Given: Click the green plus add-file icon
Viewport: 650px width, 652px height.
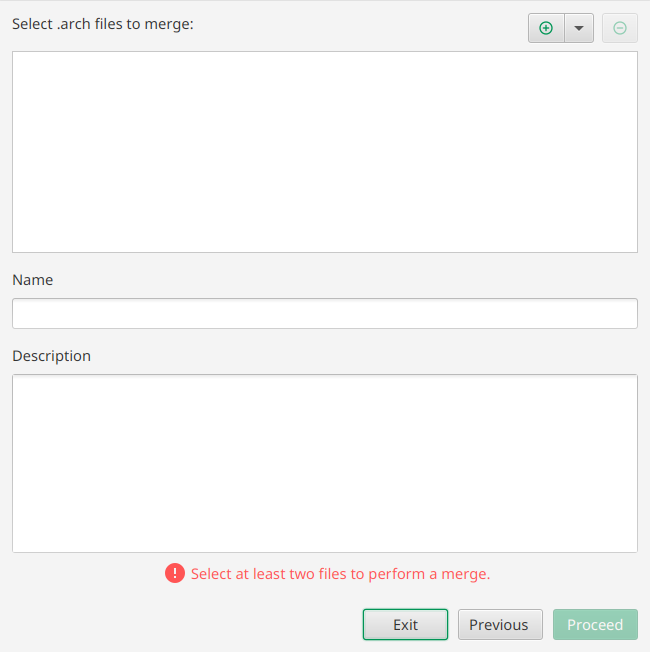Looking at the screenshot, I should [x=546, y=28].
